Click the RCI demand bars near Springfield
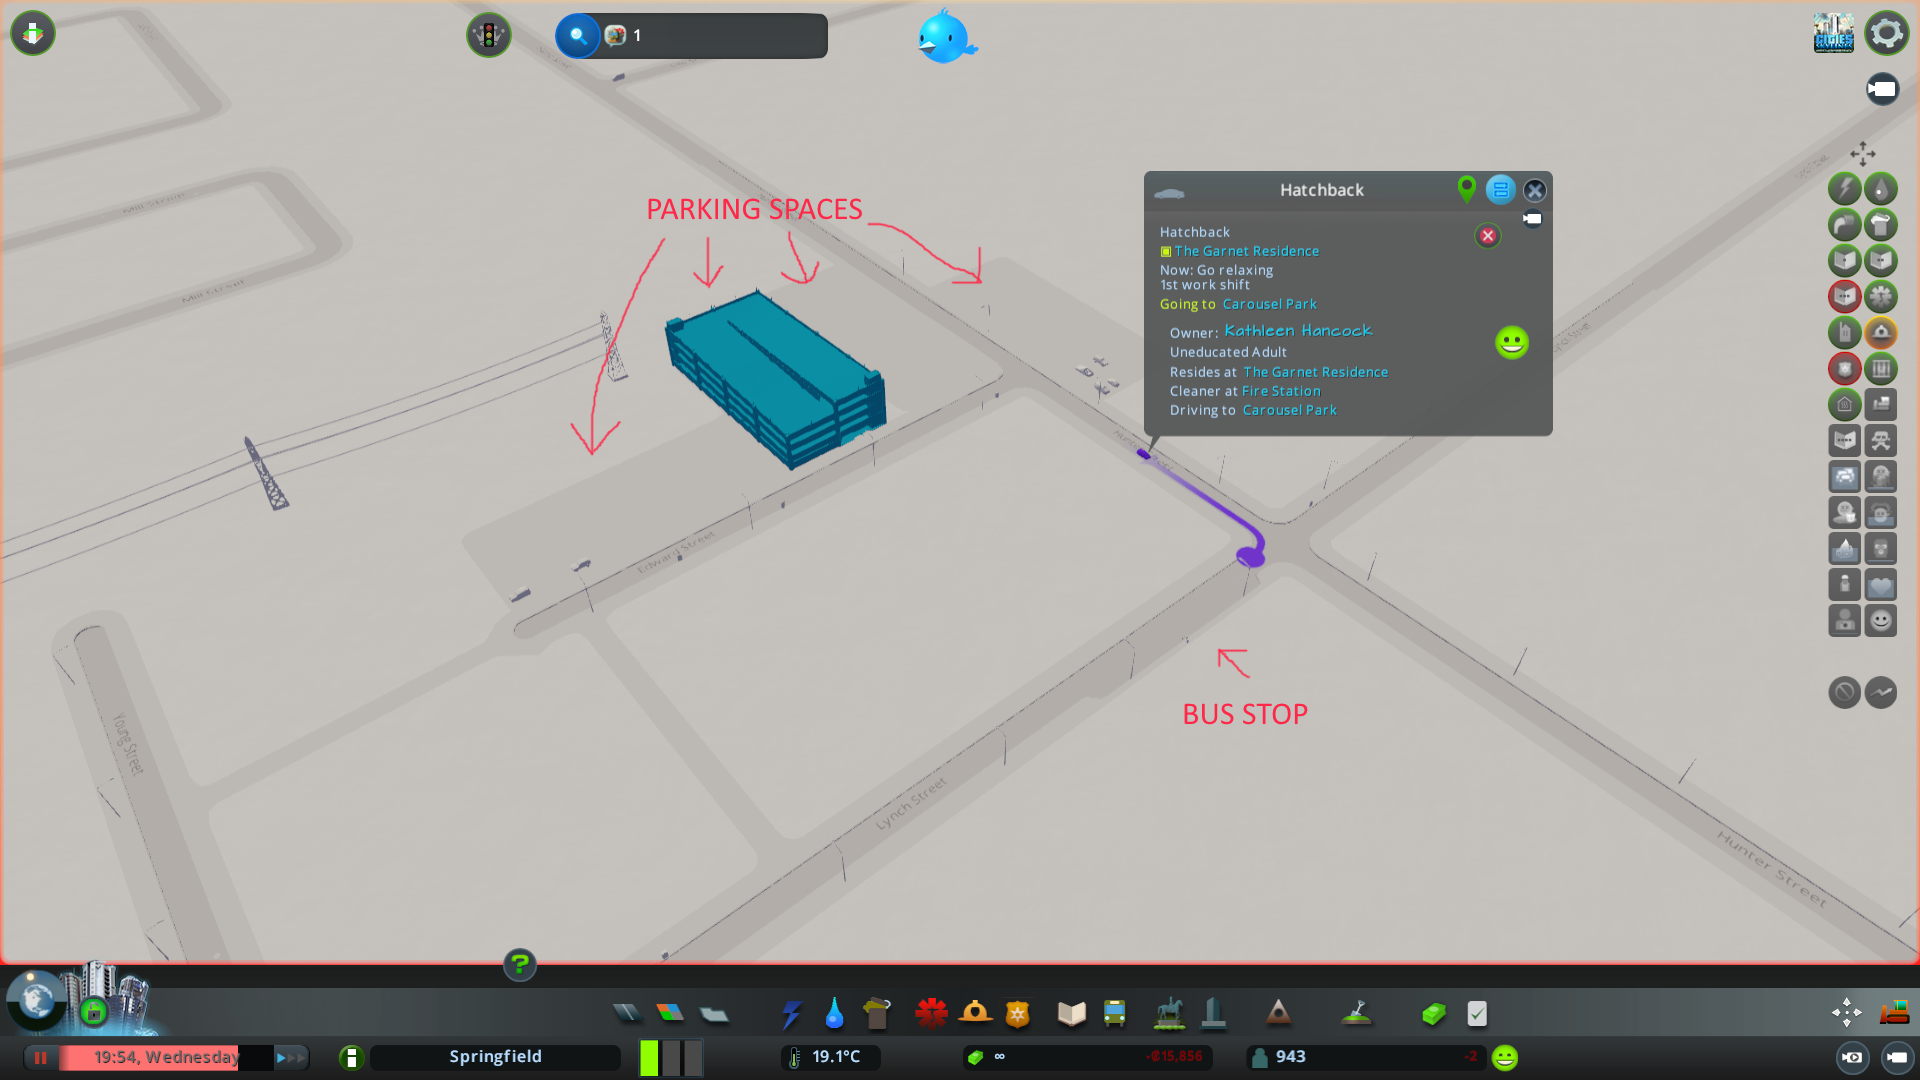Viewport: 1920px width, 1080px height. 670,1057
